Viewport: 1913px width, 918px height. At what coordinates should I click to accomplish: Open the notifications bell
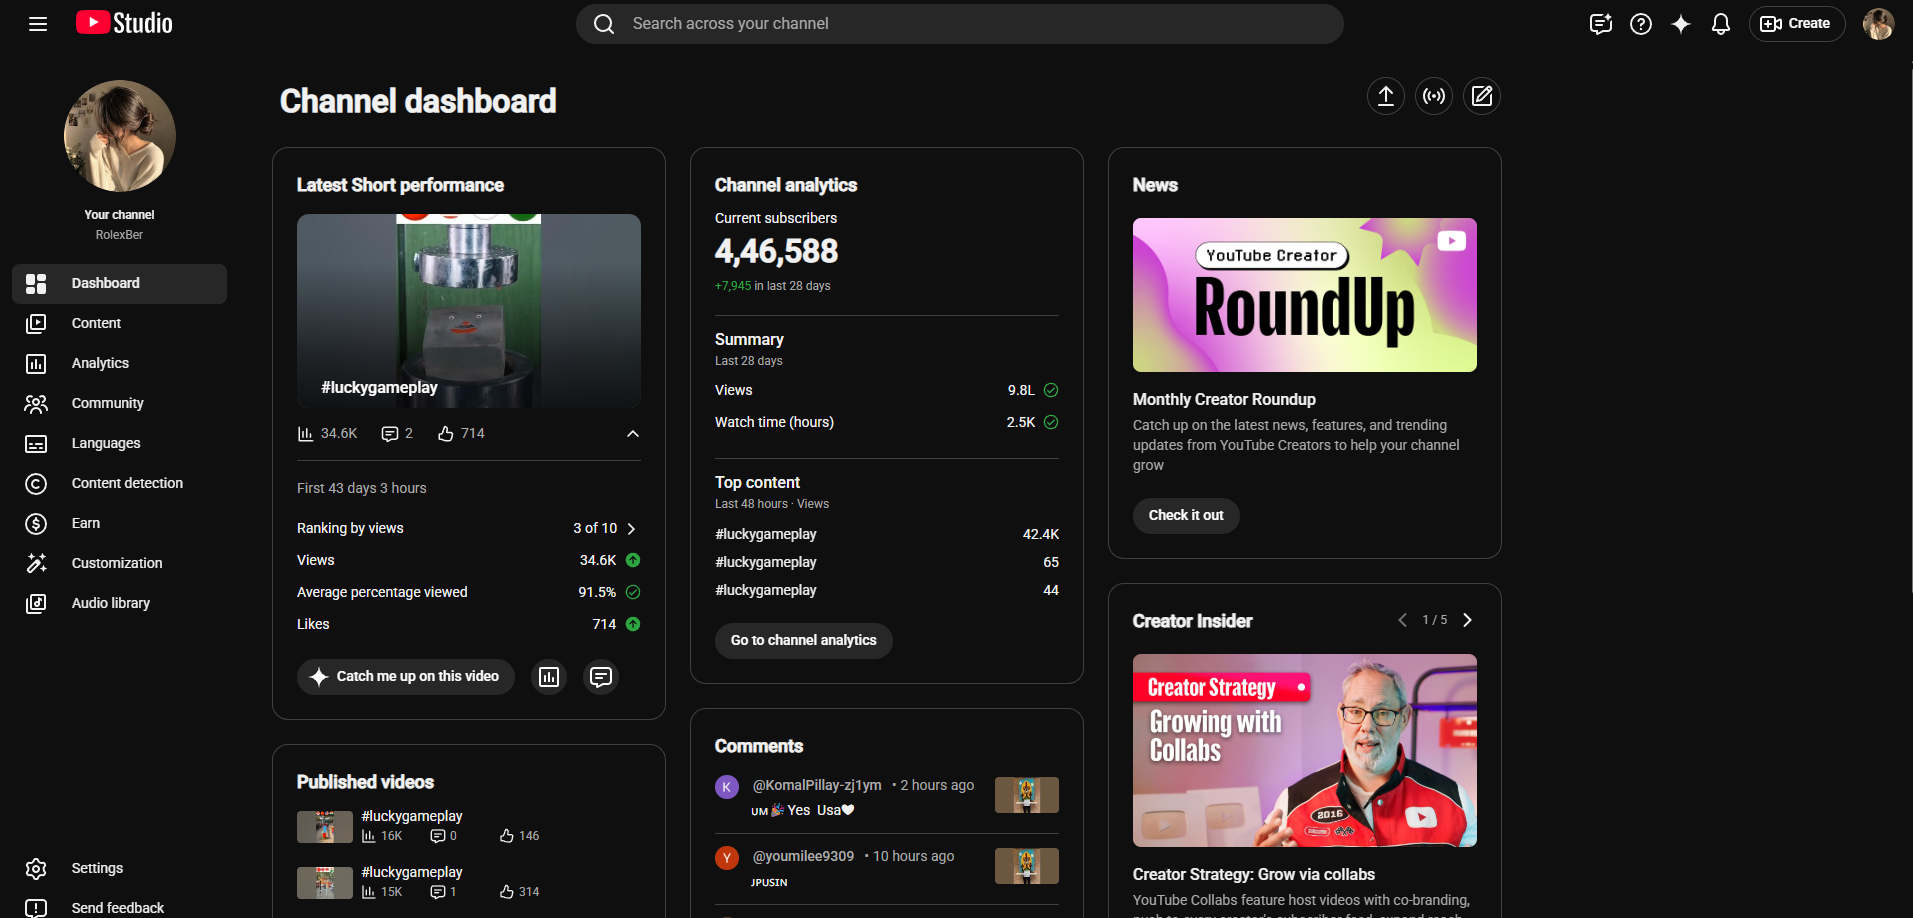click(1721, 24)
